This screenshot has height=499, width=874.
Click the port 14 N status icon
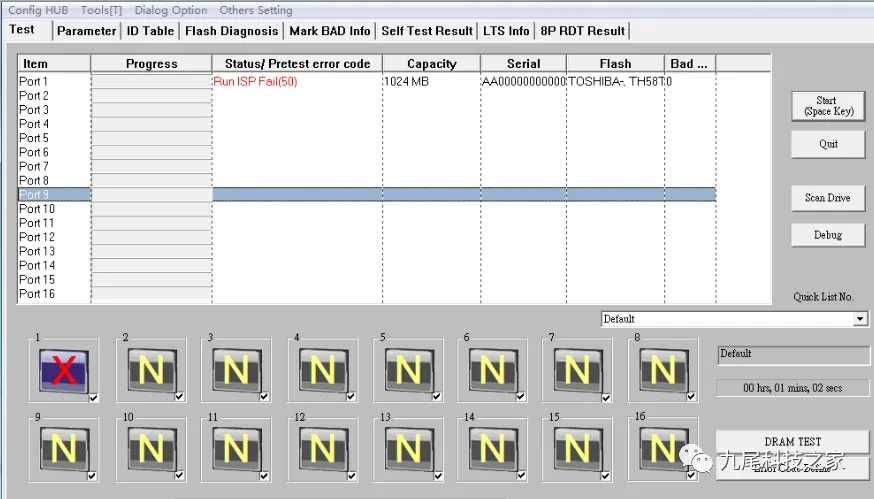coord(492,448)
